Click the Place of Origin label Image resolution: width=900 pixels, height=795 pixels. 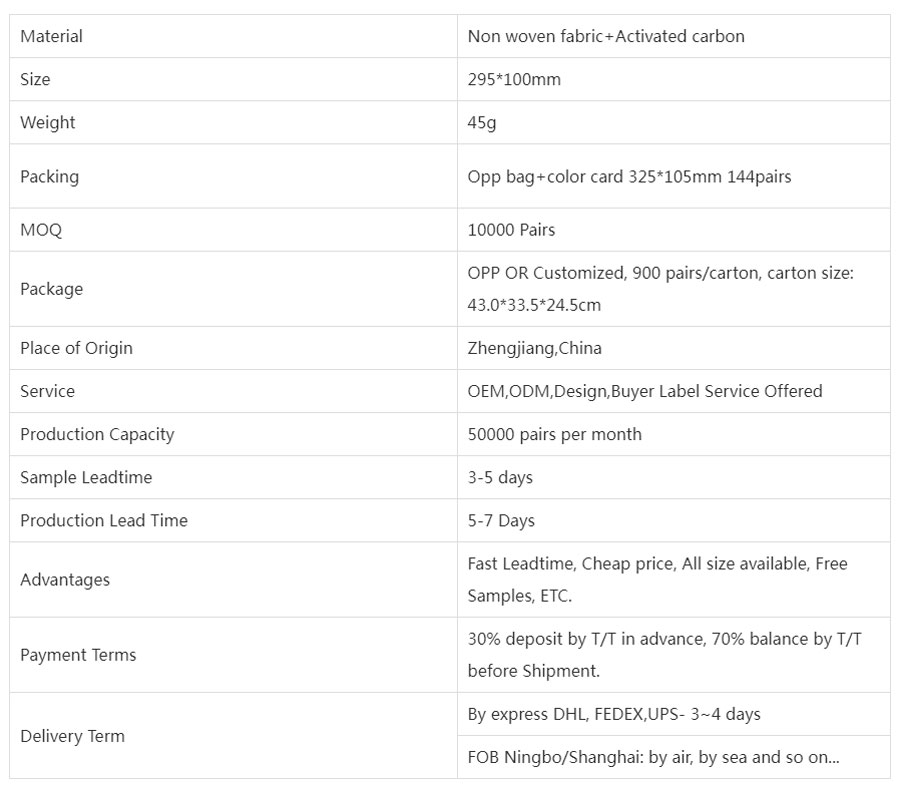pos(76,348)
